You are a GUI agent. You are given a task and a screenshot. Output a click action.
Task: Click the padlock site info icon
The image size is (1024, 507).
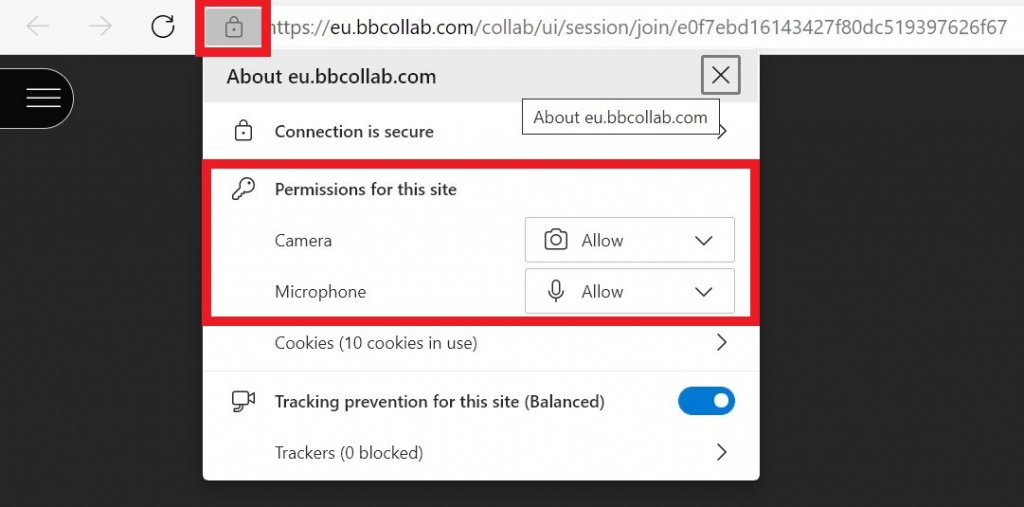(233, 27)
